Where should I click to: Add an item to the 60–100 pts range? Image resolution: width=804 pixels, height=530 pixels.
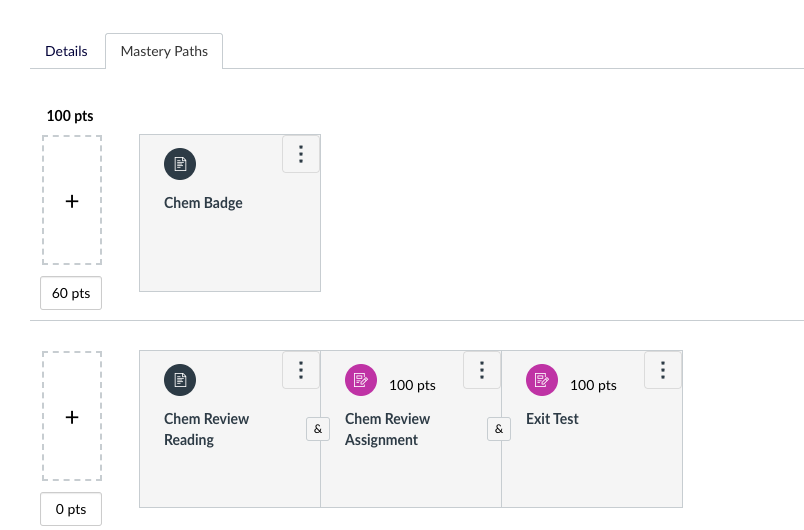(x=72, y=201)
